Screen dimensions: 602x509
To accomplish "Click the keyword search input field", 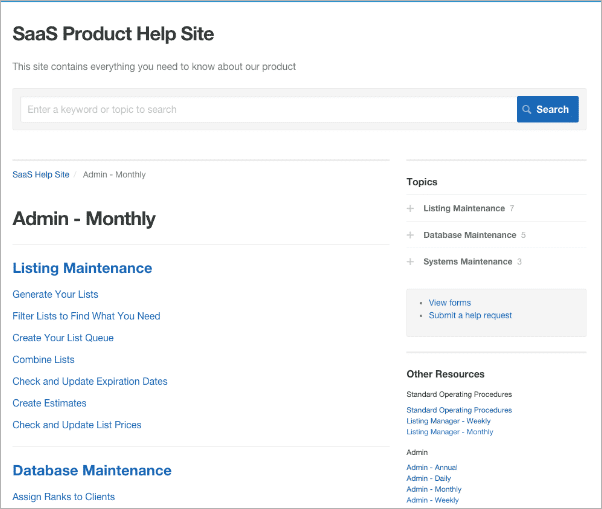I will [267, 110].
